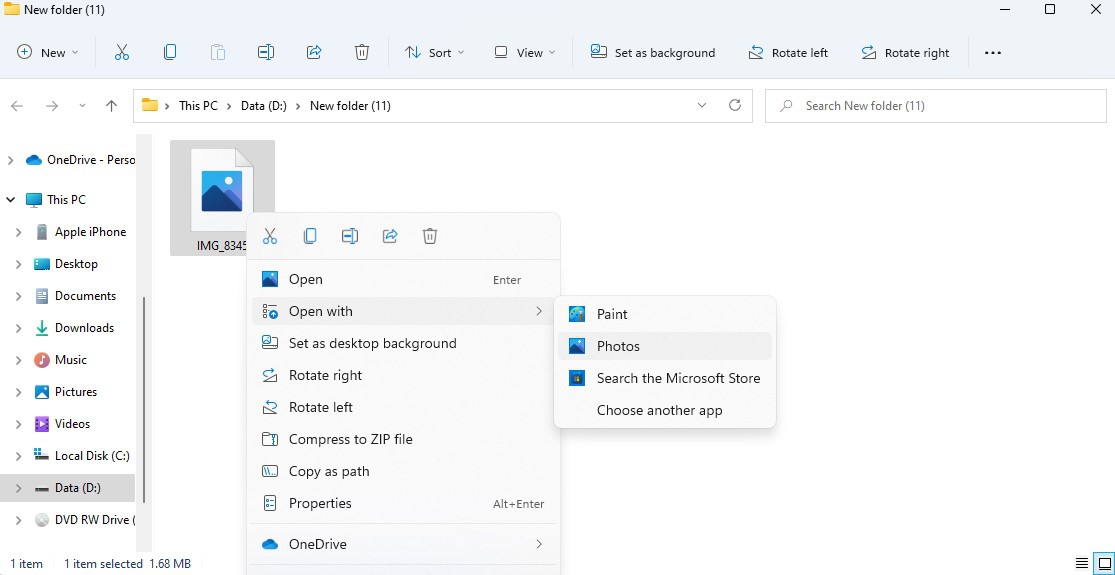Click the Rename icon in the top toolbar
This screenshot has height=575, width=1115.
click(266, 53)
